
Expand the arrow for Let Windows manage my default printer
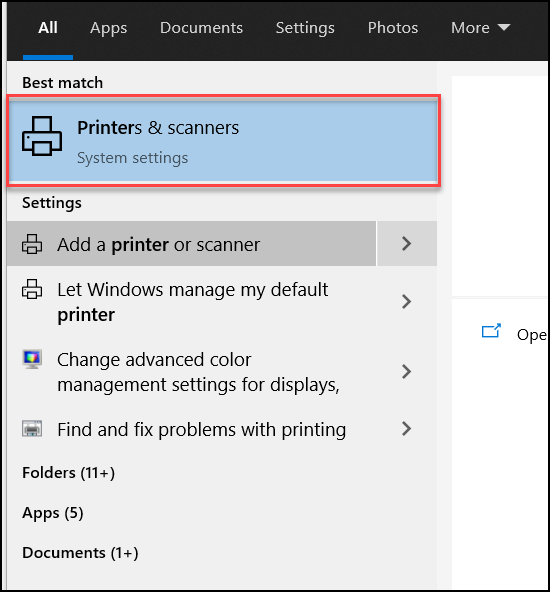point(407,302)
